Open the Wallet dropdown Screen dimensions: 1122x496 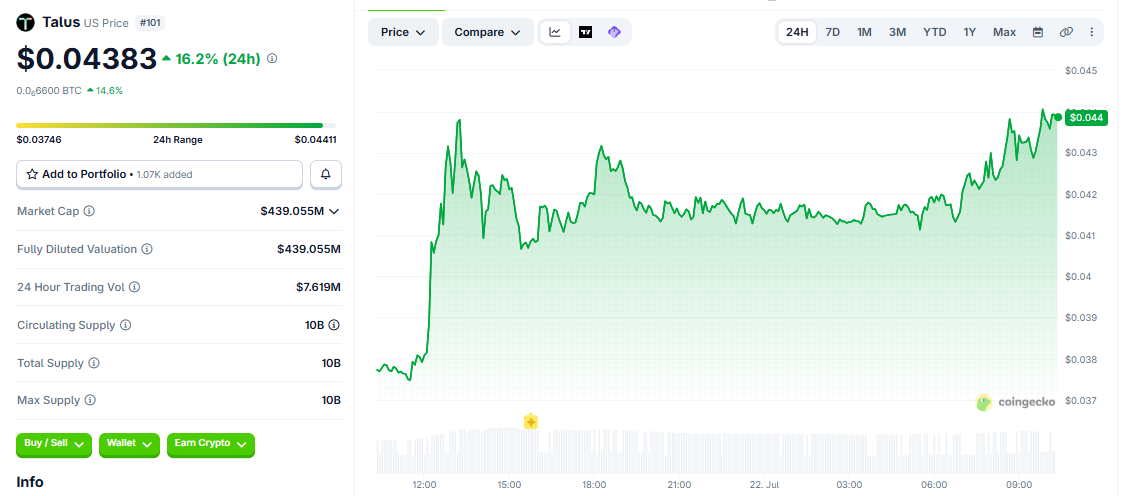coord(129,444)
